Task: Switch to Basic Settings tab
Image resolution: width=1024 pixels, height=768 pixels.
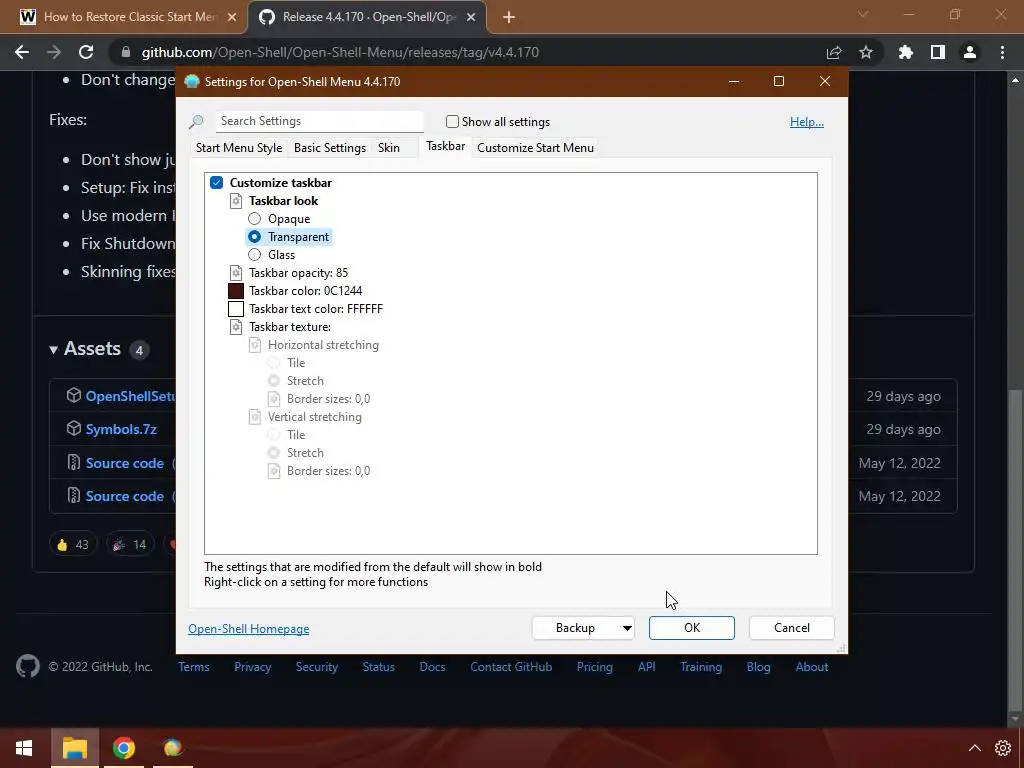Action: point(330,148)
